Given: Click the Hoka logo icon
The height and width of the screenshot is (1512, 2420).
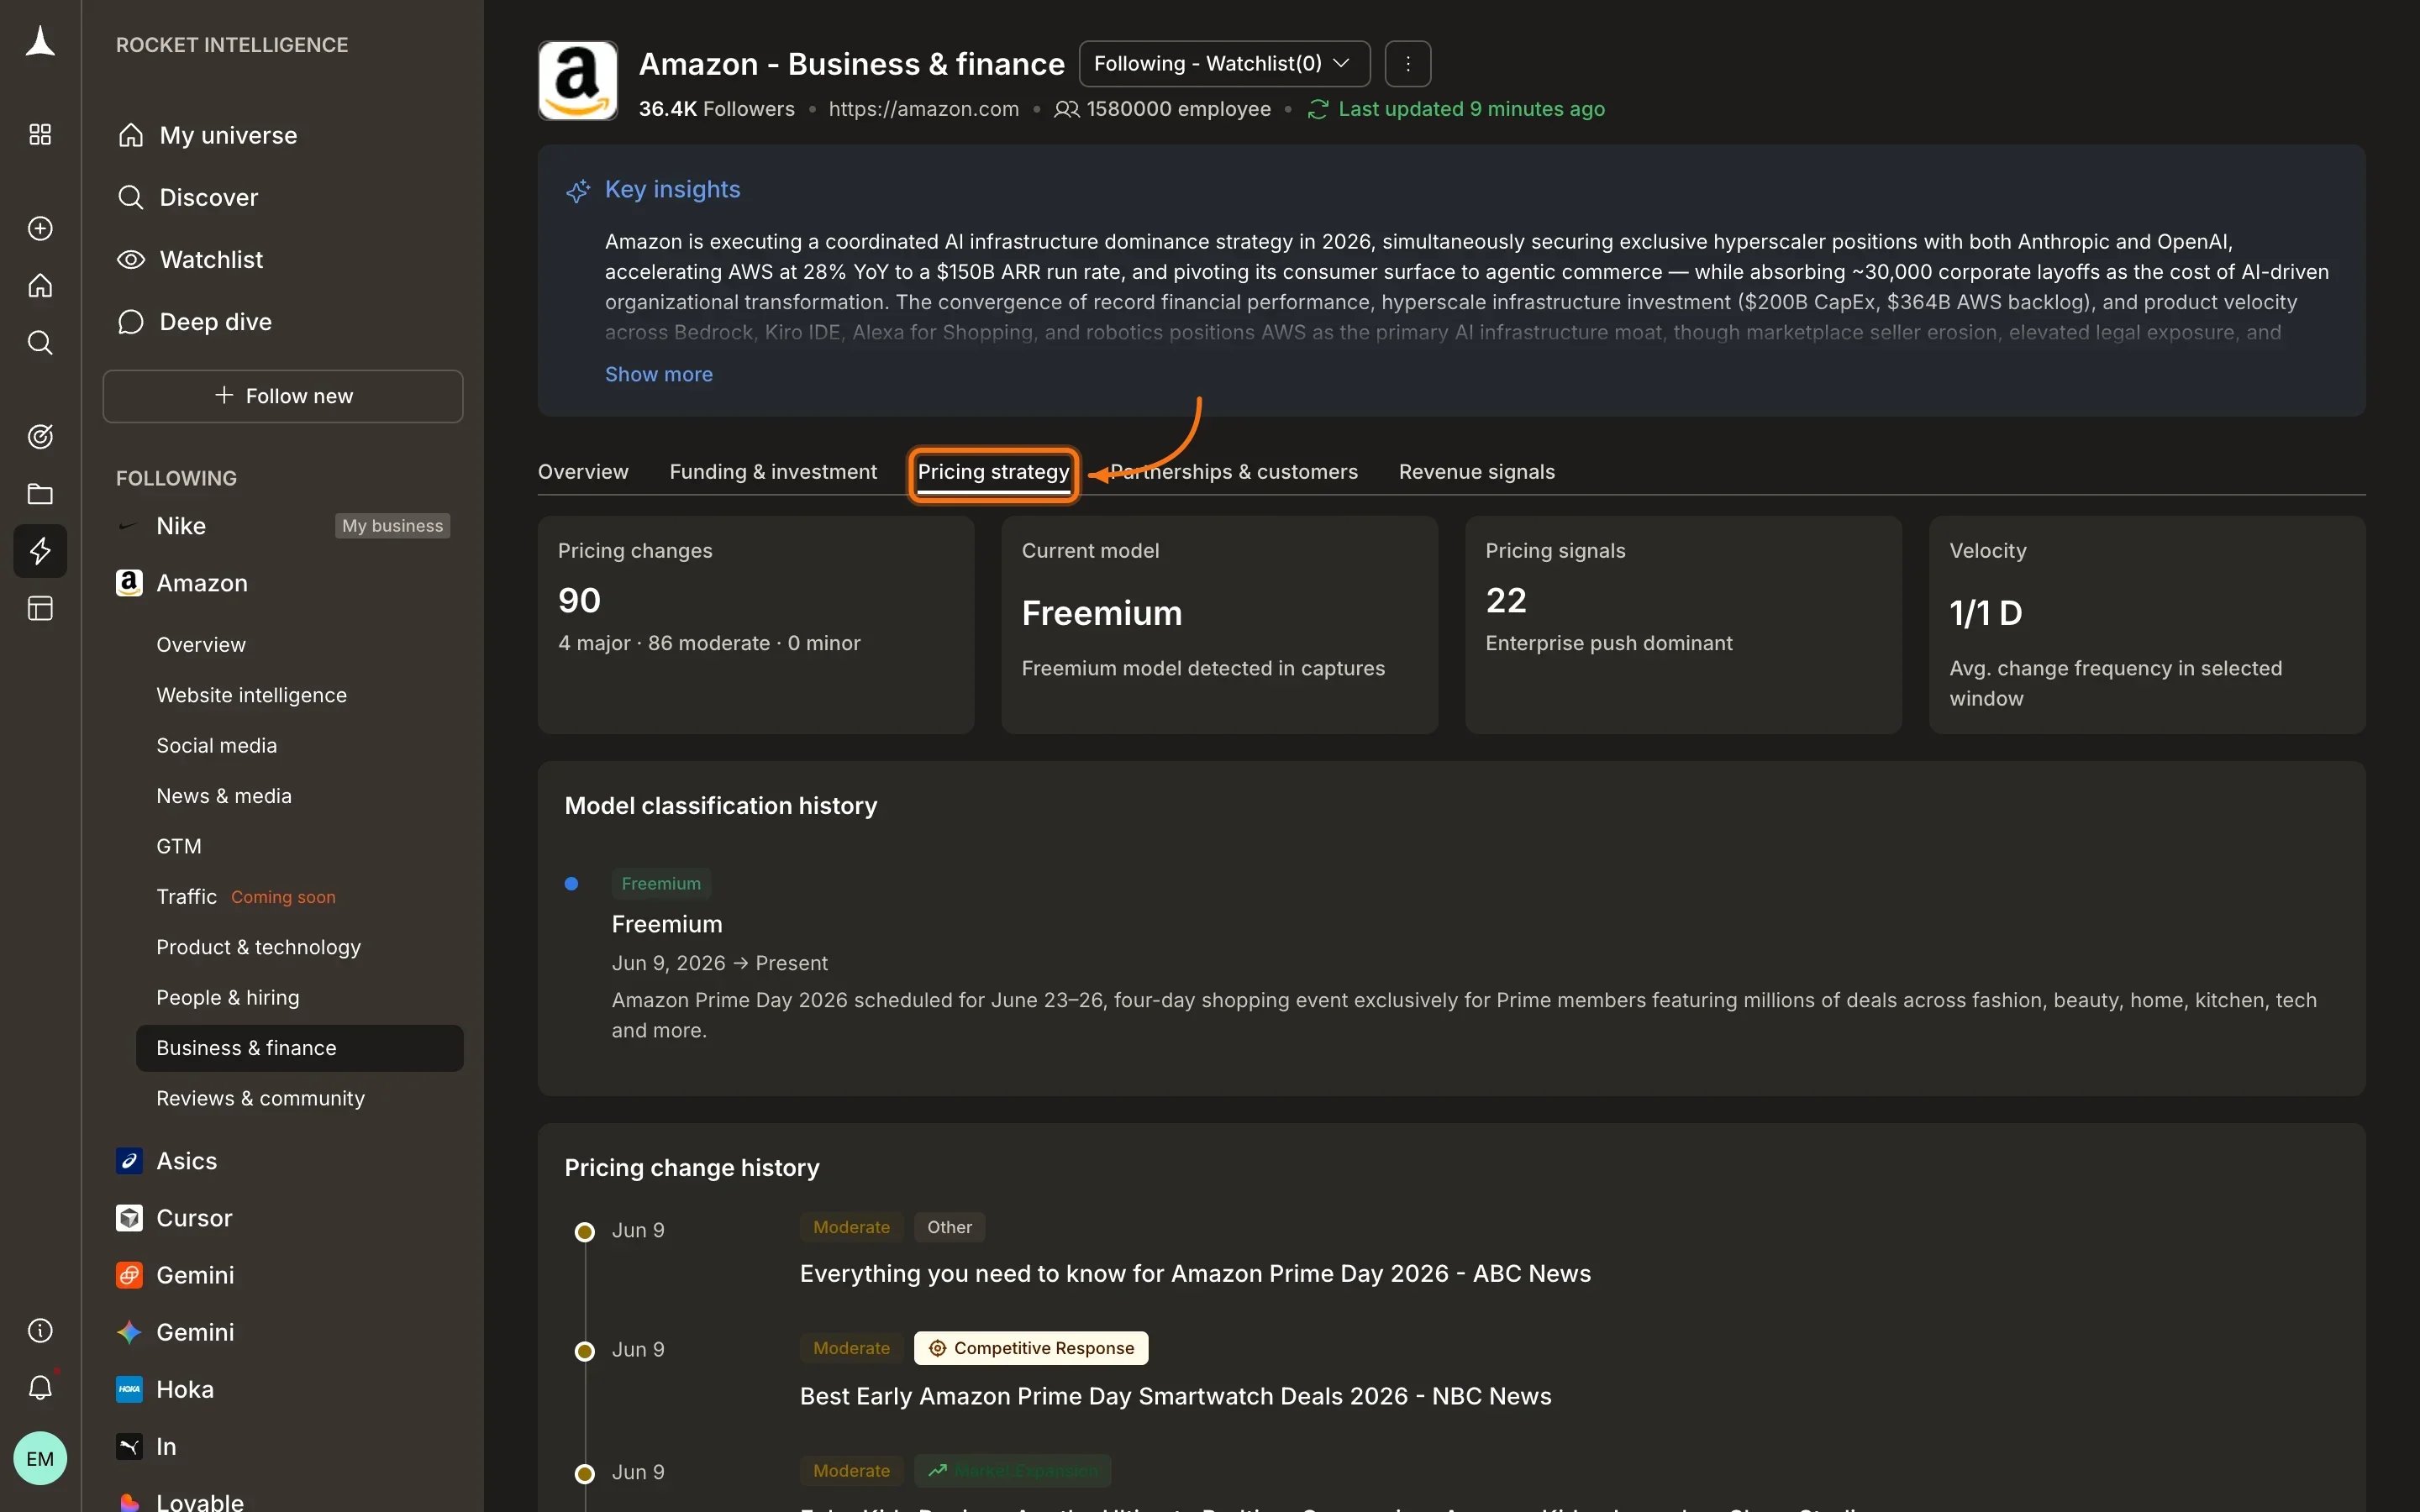Looking at the screenshot, I should click(129, 1389).
